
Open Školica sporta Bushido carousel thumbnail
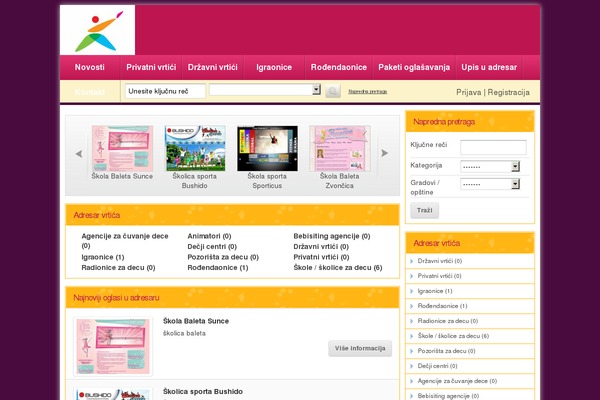(x=195, y=149)
